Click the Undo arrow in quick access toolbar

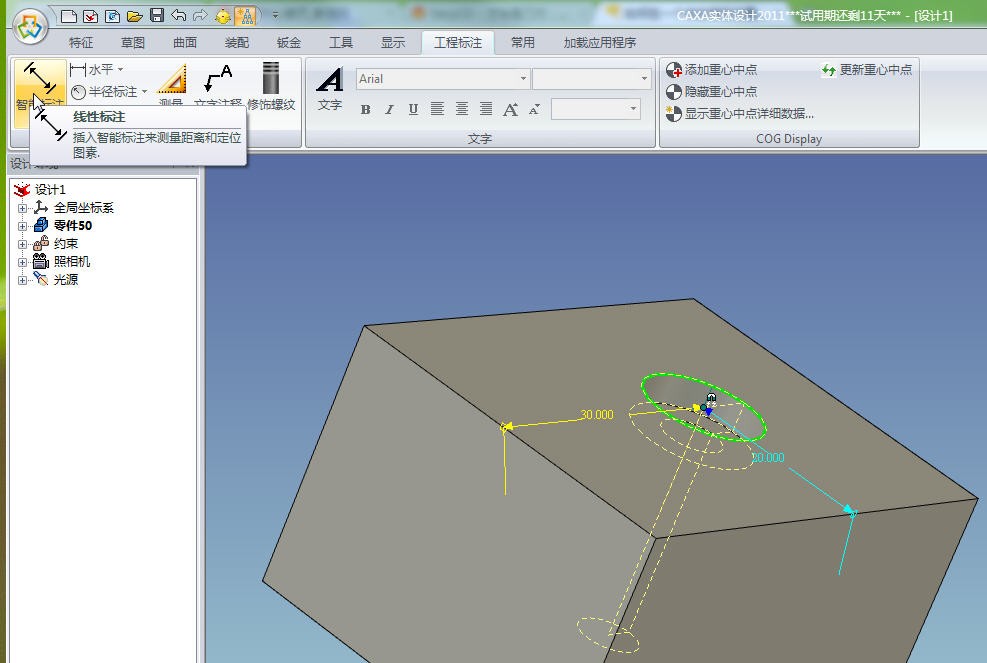[179, 16]
